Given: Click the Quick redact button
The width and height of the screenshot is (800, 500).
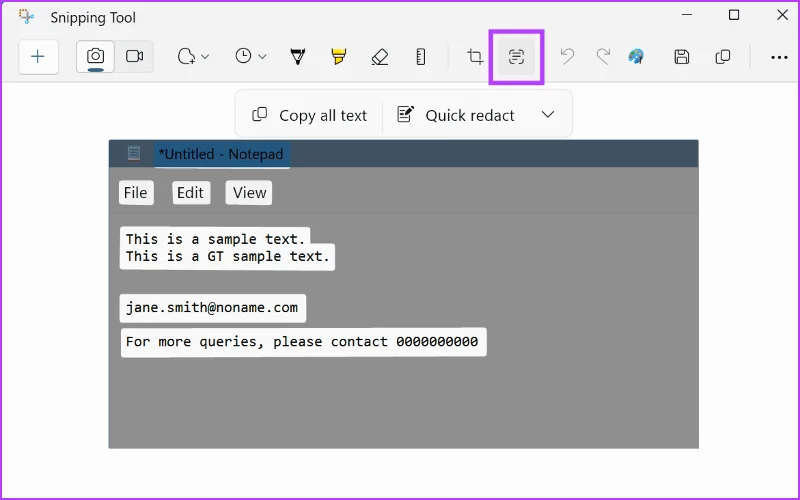Looking at the screenshot, I should click(x=456, y=115).
